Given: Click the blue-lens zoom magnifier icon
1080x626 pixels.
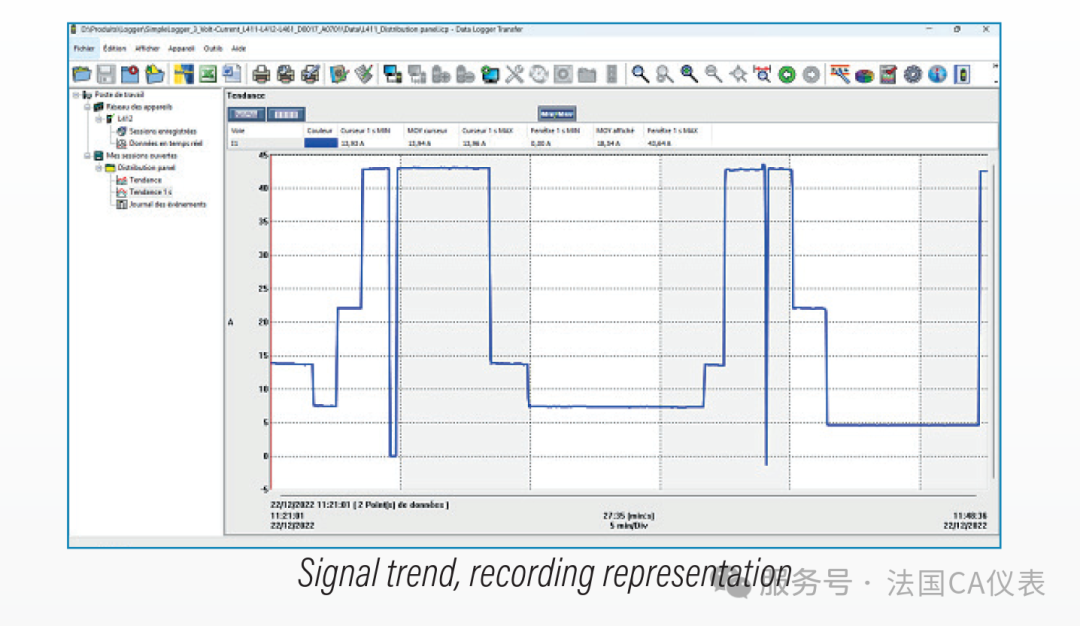Looking at the screenshot, I should click(688, 74).
